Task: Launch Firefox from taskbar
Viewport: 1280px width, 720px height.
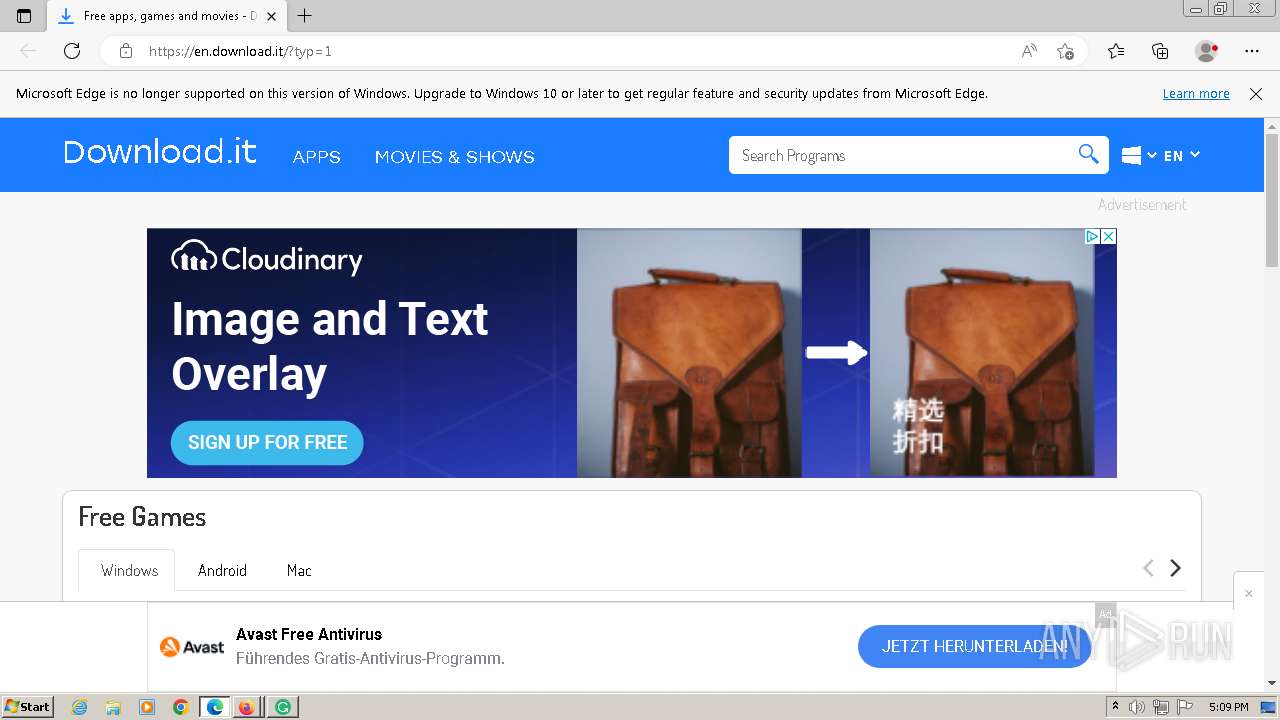Action: pos(246,707)
